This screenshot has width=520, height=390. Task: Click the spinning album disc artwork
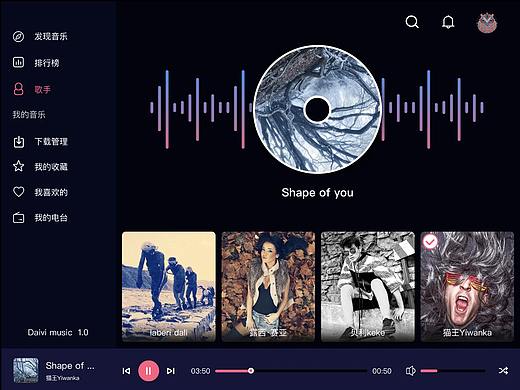[317, 109]
